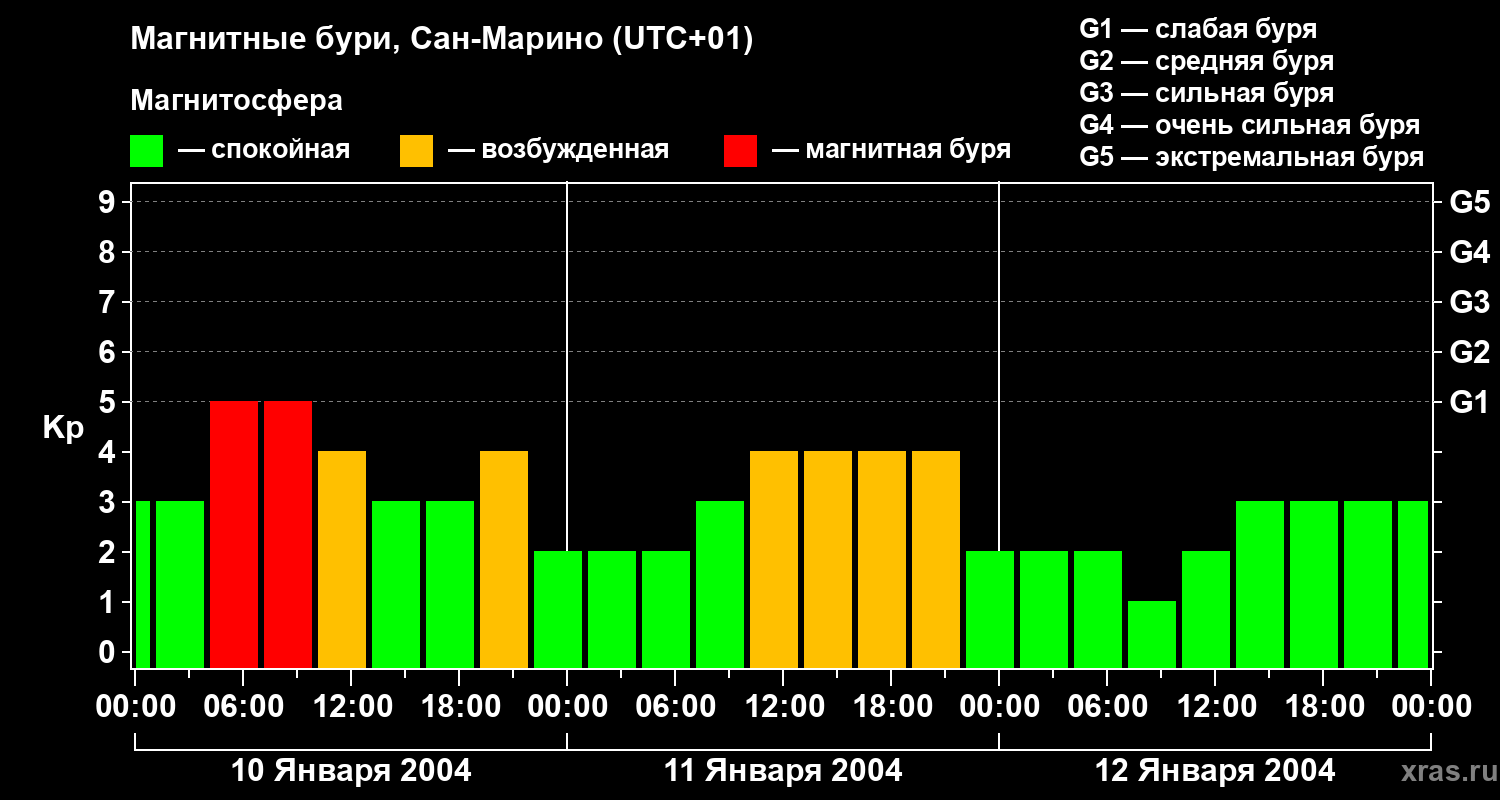Screen dimensions: 1500x800
Task: Click the orange bar after 18:00 on 10 Января
Action: pyautogui.click(x=504, y=559)
